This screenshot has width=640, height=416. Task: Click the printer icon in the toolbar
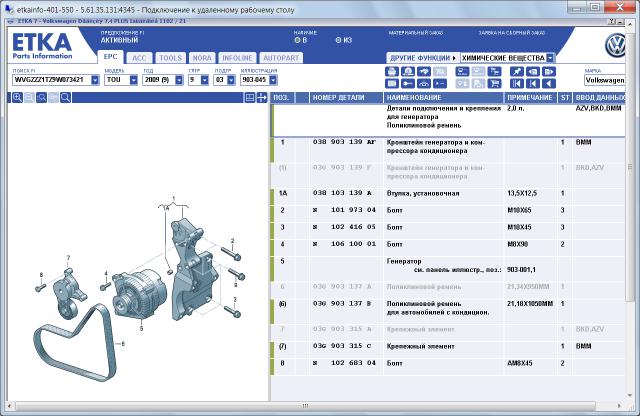tap(392, 71)
